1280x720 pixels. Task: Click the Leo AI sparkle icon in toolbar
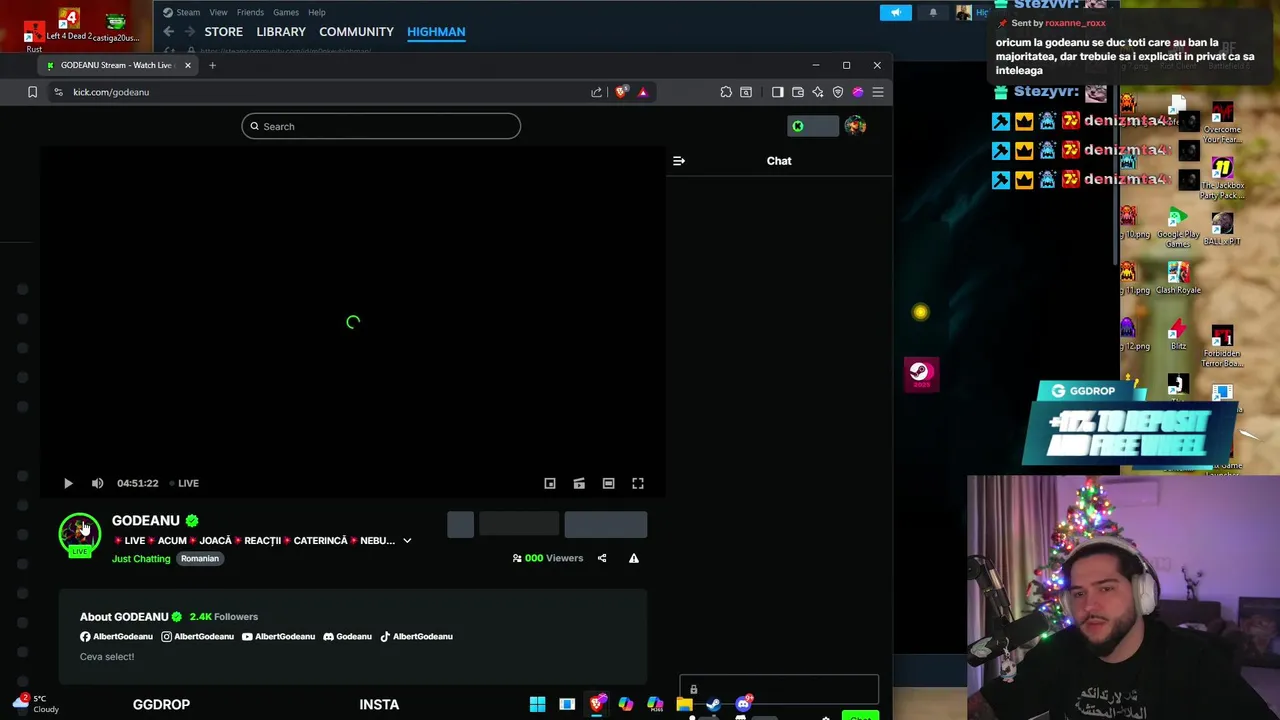click(x=818, y=92)
